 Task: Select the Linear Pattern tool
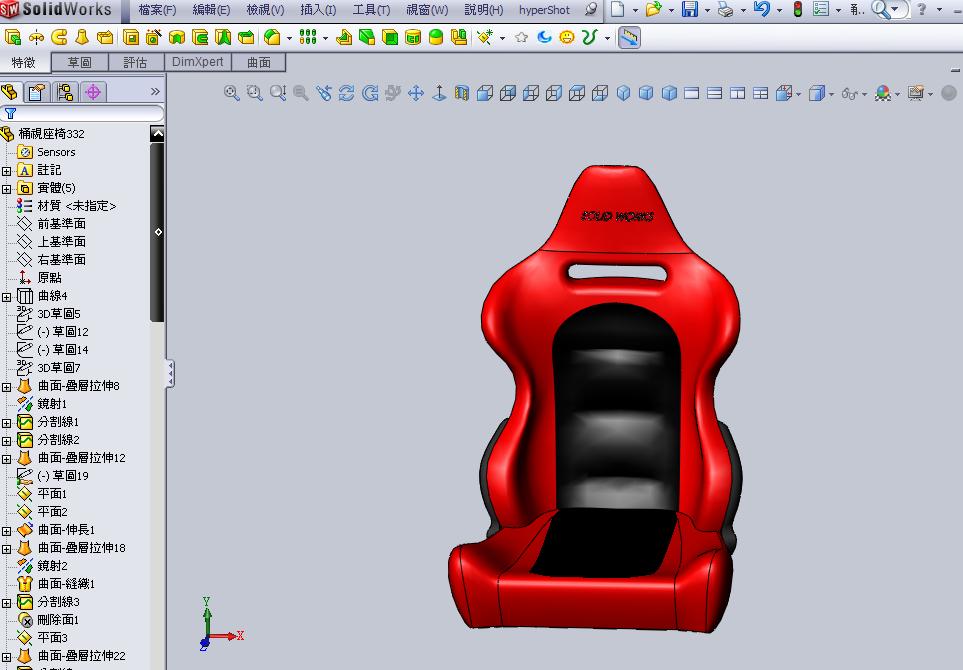pos(308,37)
